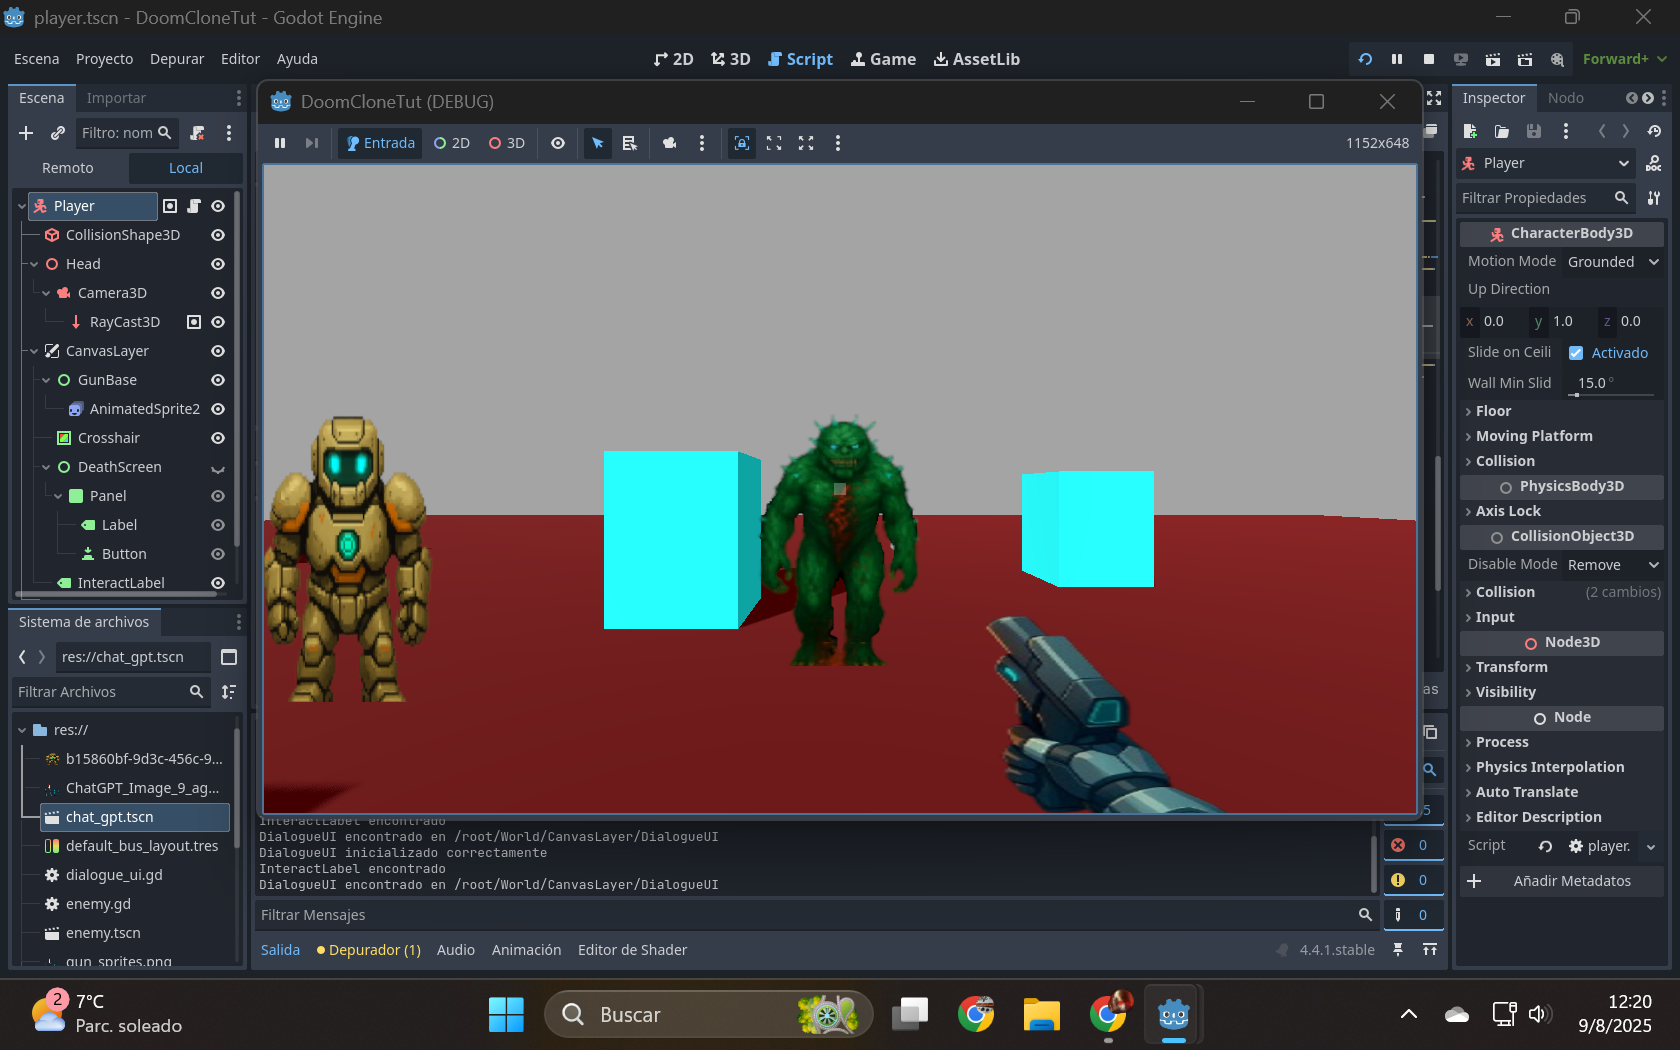Open Player scene in editor icon
This screenshot has height=1050, width=1680.
click(x=170, y=206)
